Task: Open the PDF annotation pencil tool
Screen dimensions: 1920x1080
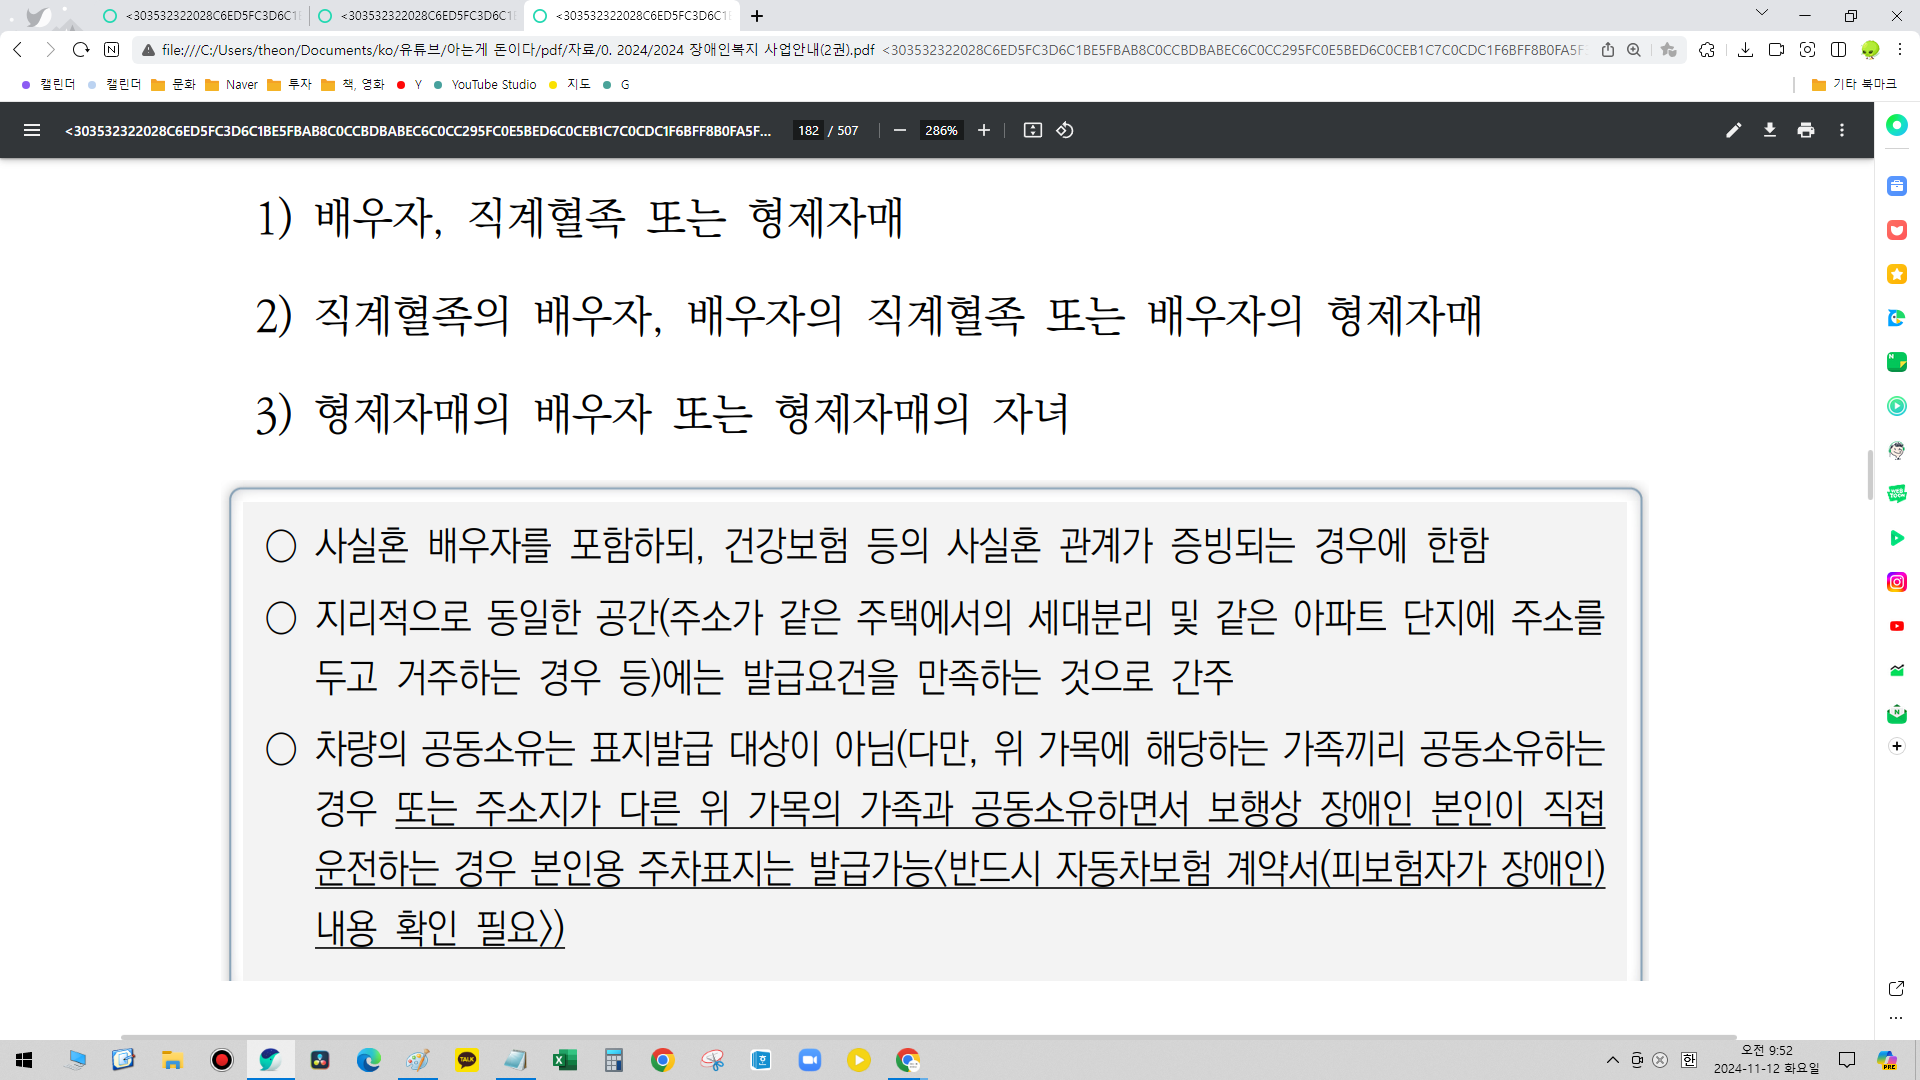Action: click(1733, 130)
